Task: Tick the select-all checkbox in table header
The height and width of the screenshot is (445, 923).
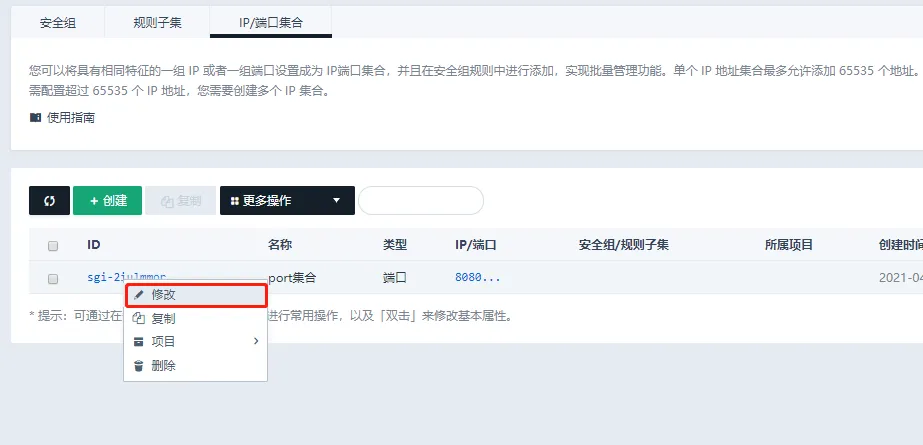Action: click(x=53, y=245)
